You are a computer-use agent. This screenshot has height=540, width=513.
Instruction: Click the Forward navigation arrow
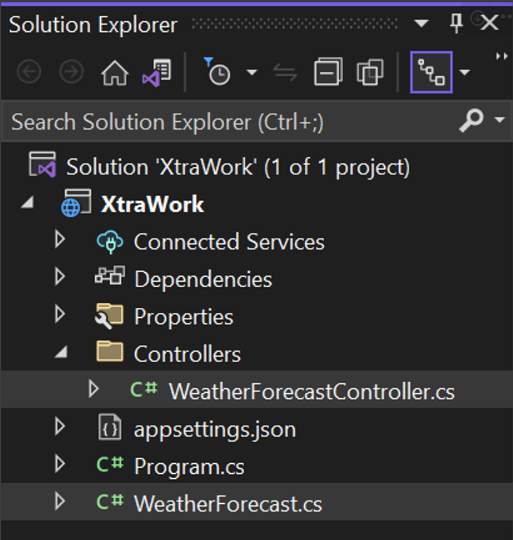pyautogui.click(x=71, y=72)
